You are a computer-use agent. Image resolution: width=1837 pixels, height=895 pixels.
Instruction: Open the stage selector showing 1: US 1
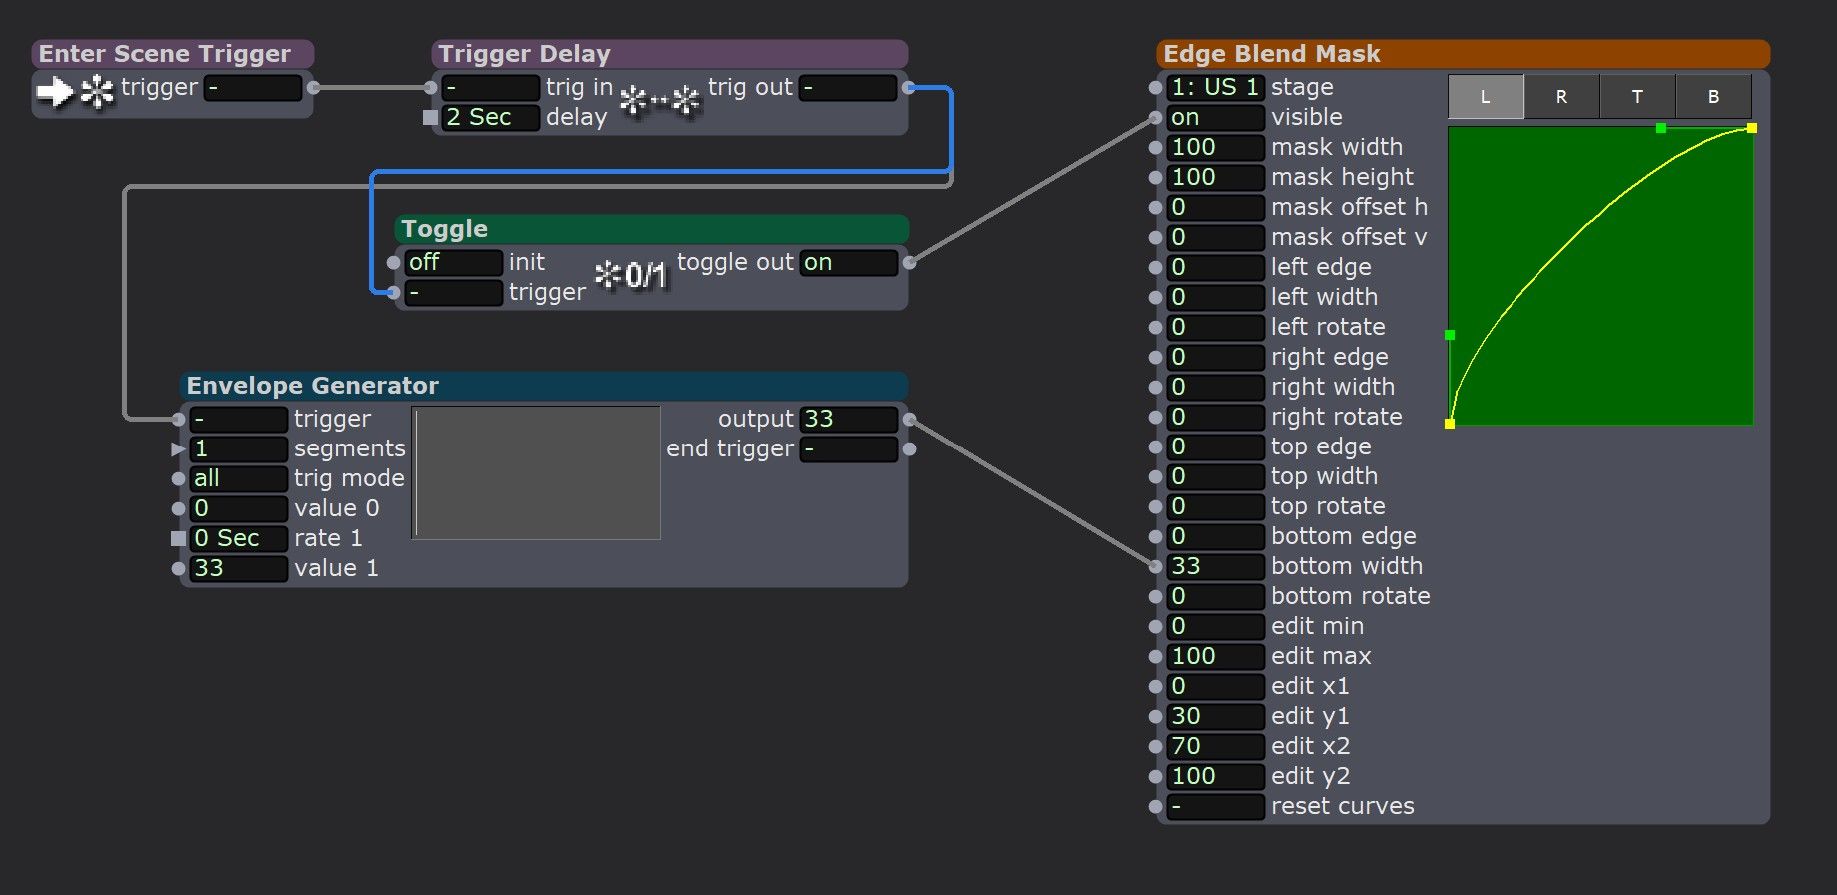[1214, 88]
